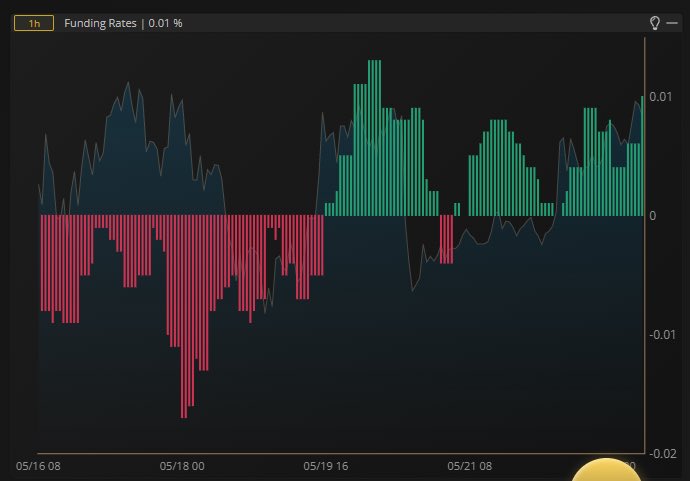Click the '05/21 08' x-axis label

click(470, 466)
